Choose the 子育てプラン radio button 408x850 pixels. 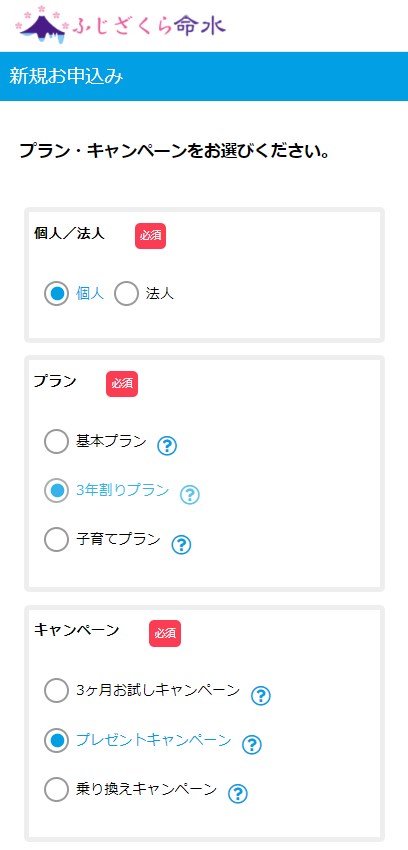click(56, 539)
